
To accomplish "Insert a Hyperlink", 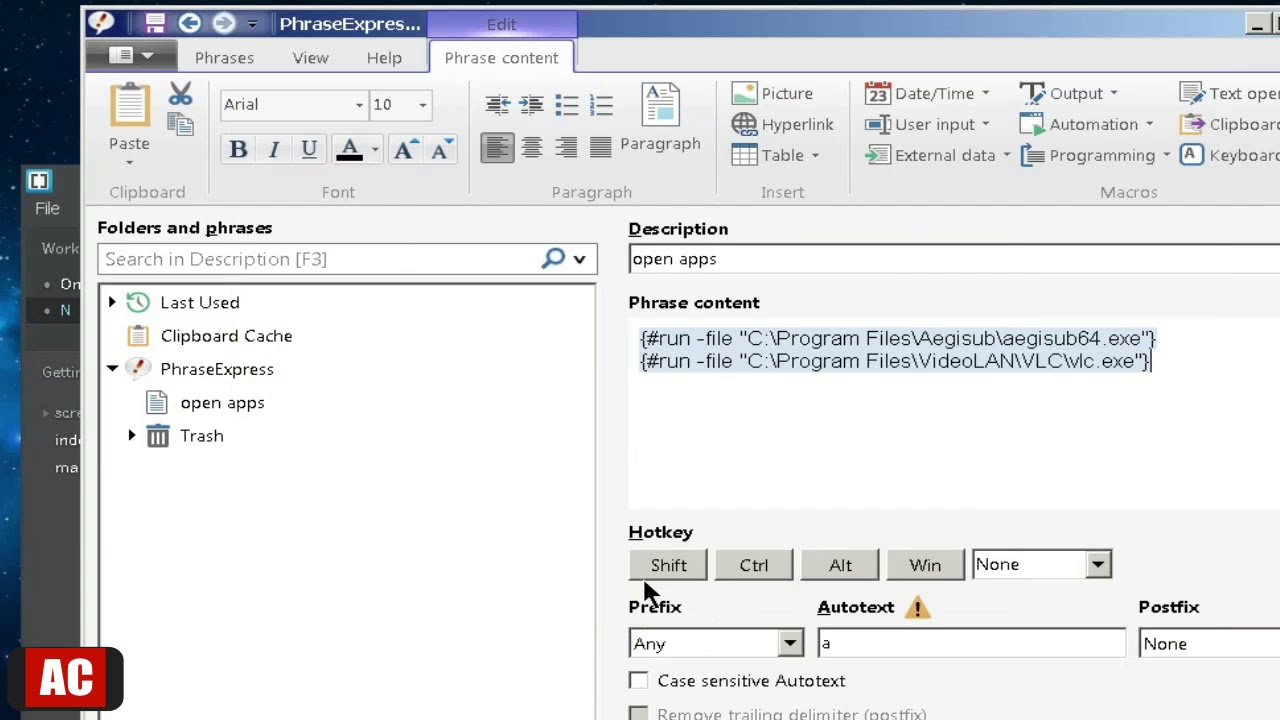I will (783, 124).
